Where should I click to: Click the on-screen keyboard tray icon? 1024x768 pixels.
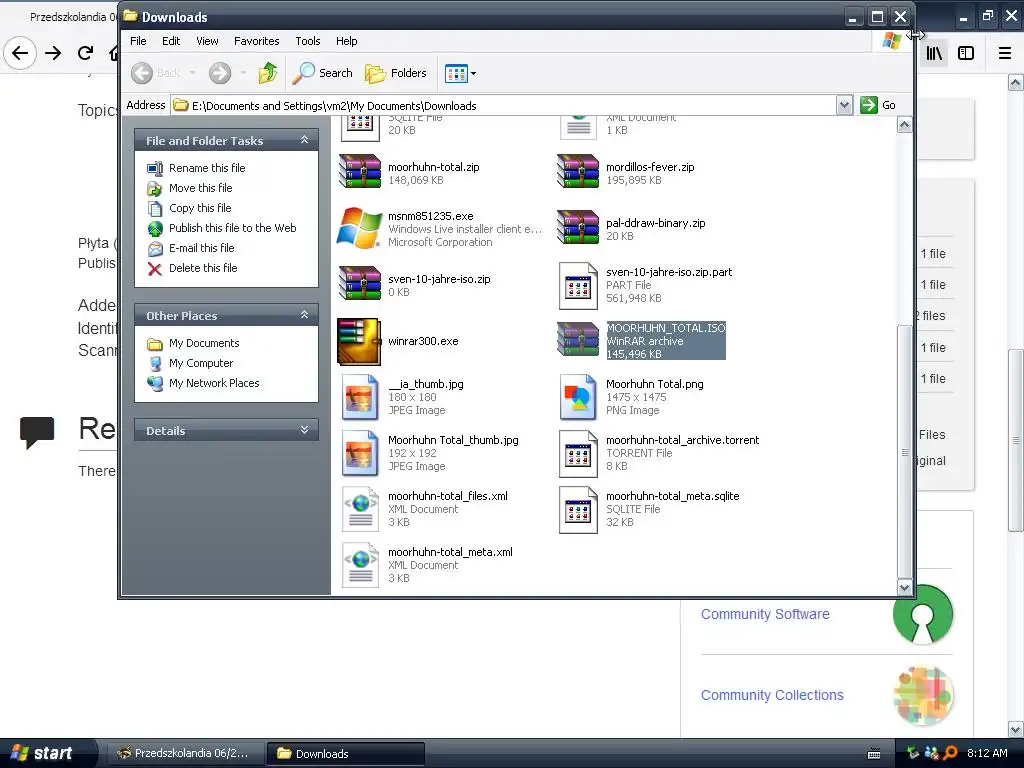[874, 754]
